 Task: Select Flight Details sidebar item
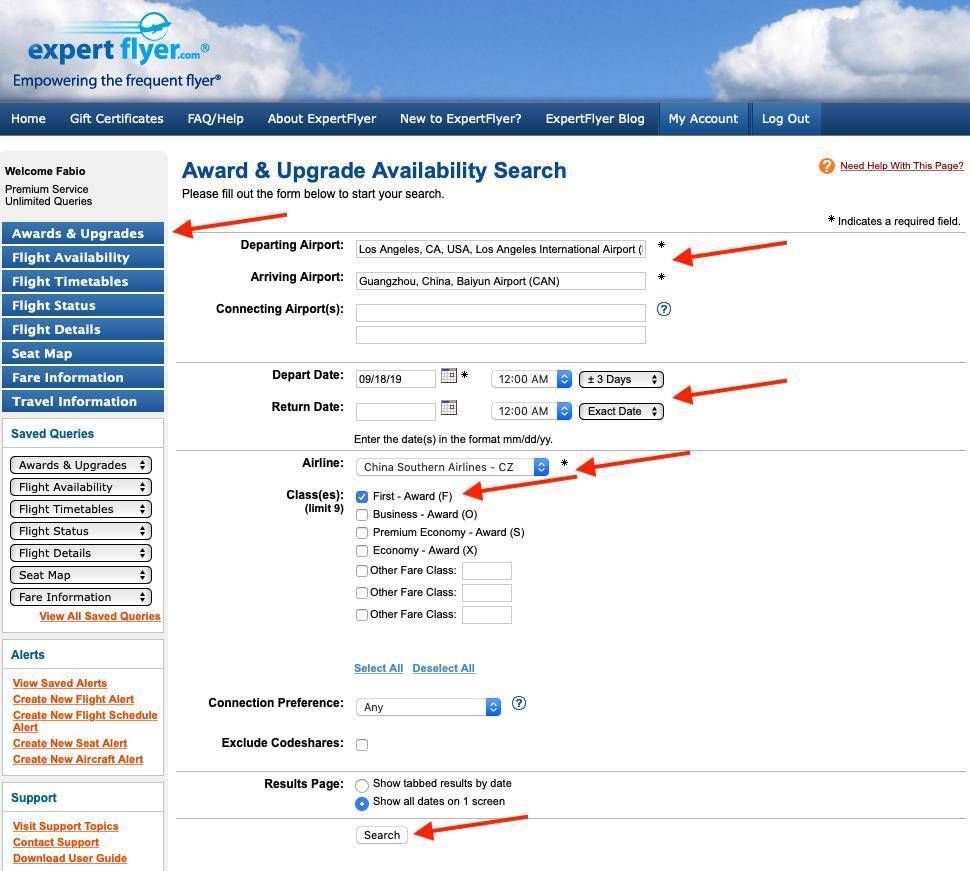click(83, 330)
